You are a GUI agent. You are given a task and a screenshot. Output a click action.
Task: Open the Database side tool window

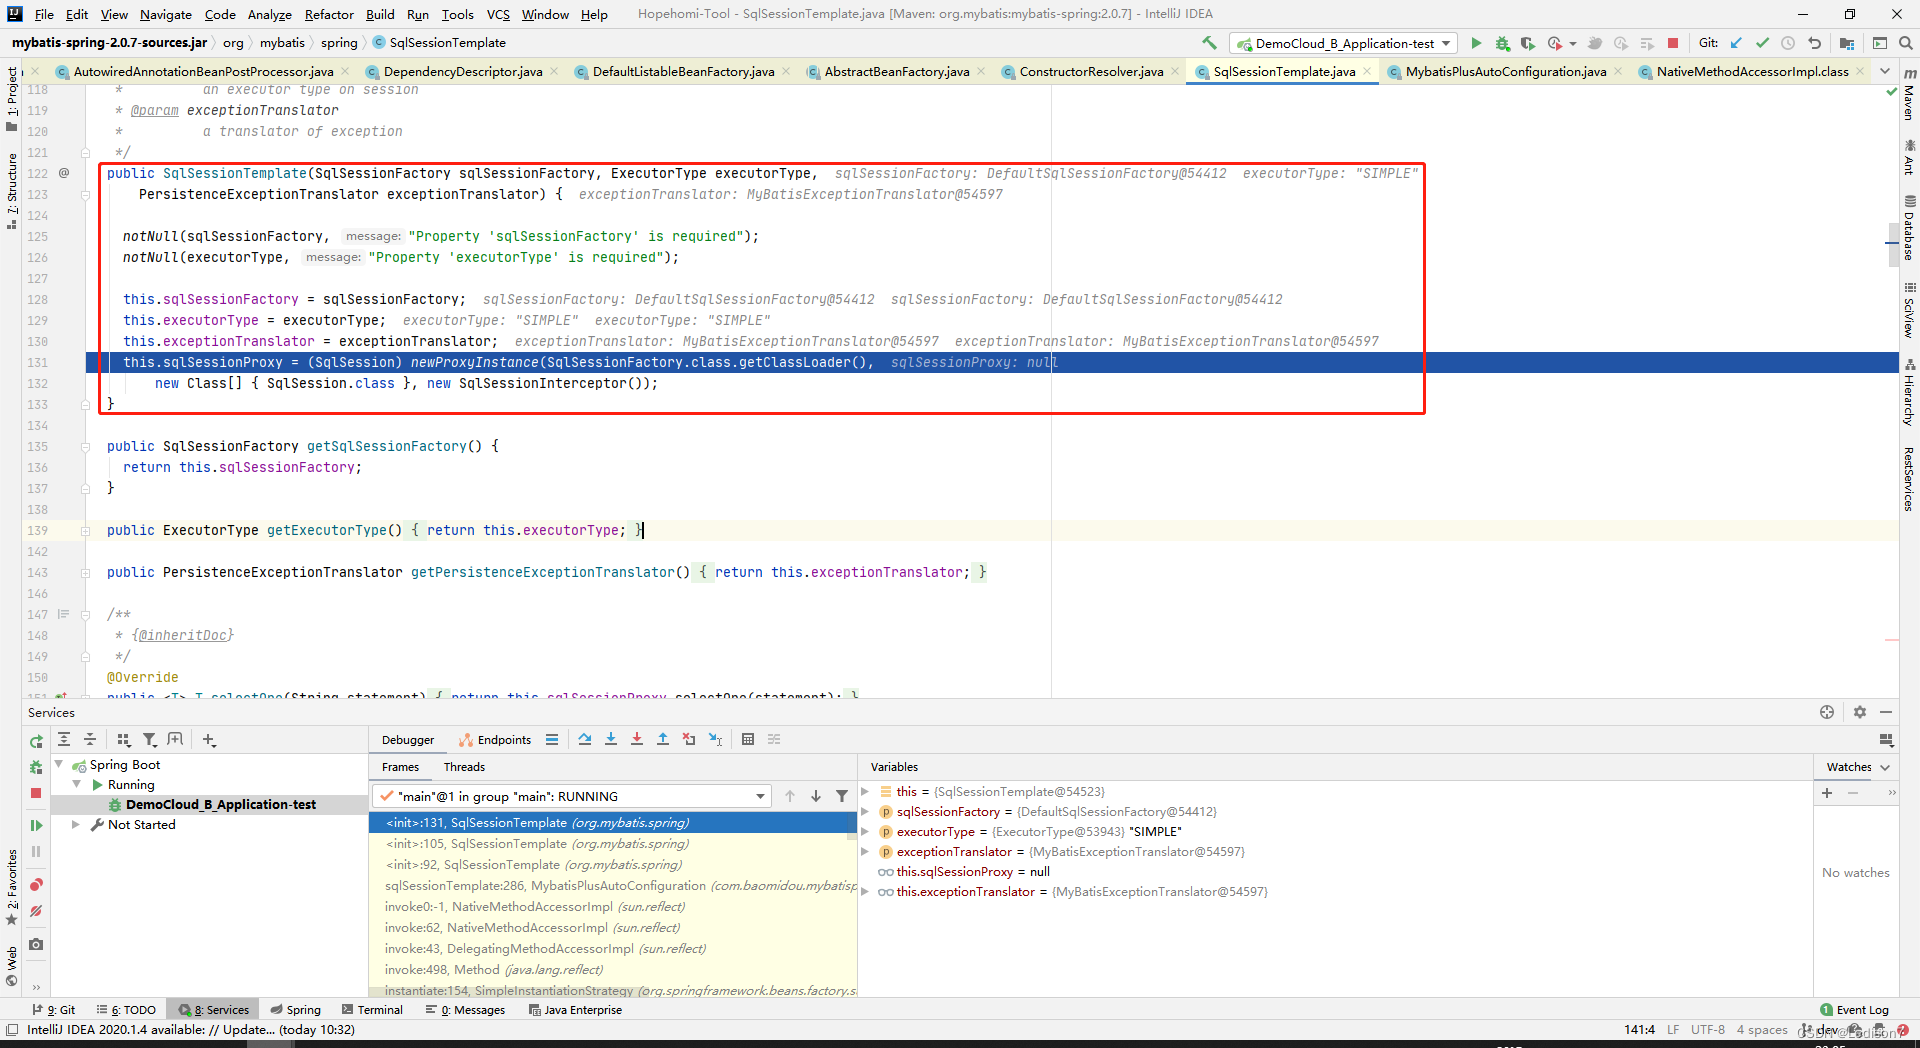click(1909, 227)
